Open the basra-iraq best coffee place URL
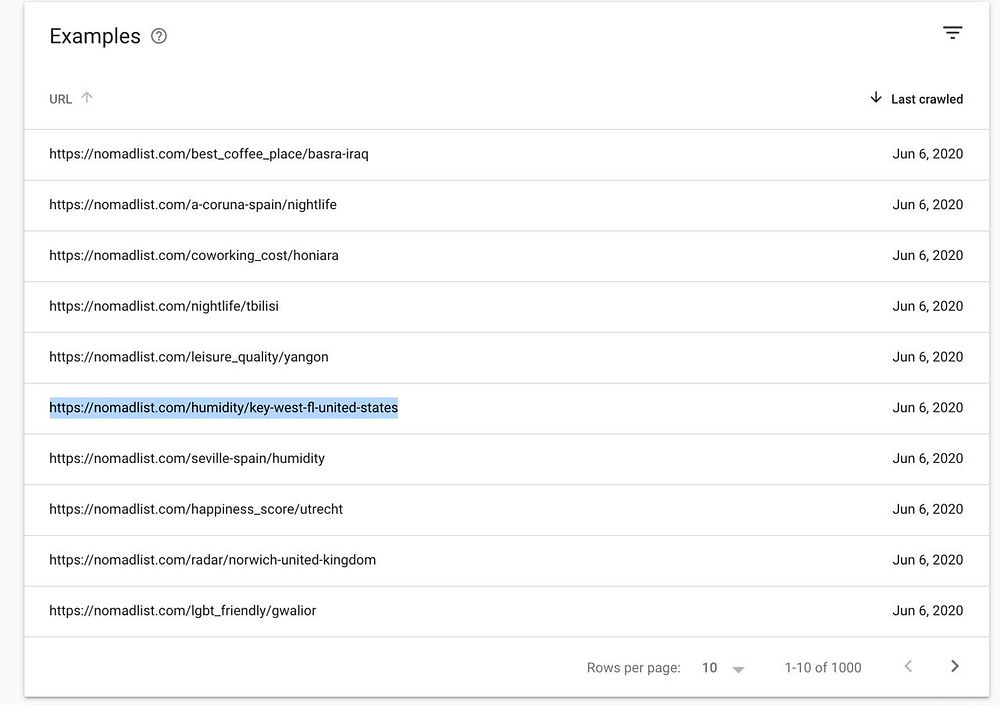The image size is (1000, 705). click(209, 154)
